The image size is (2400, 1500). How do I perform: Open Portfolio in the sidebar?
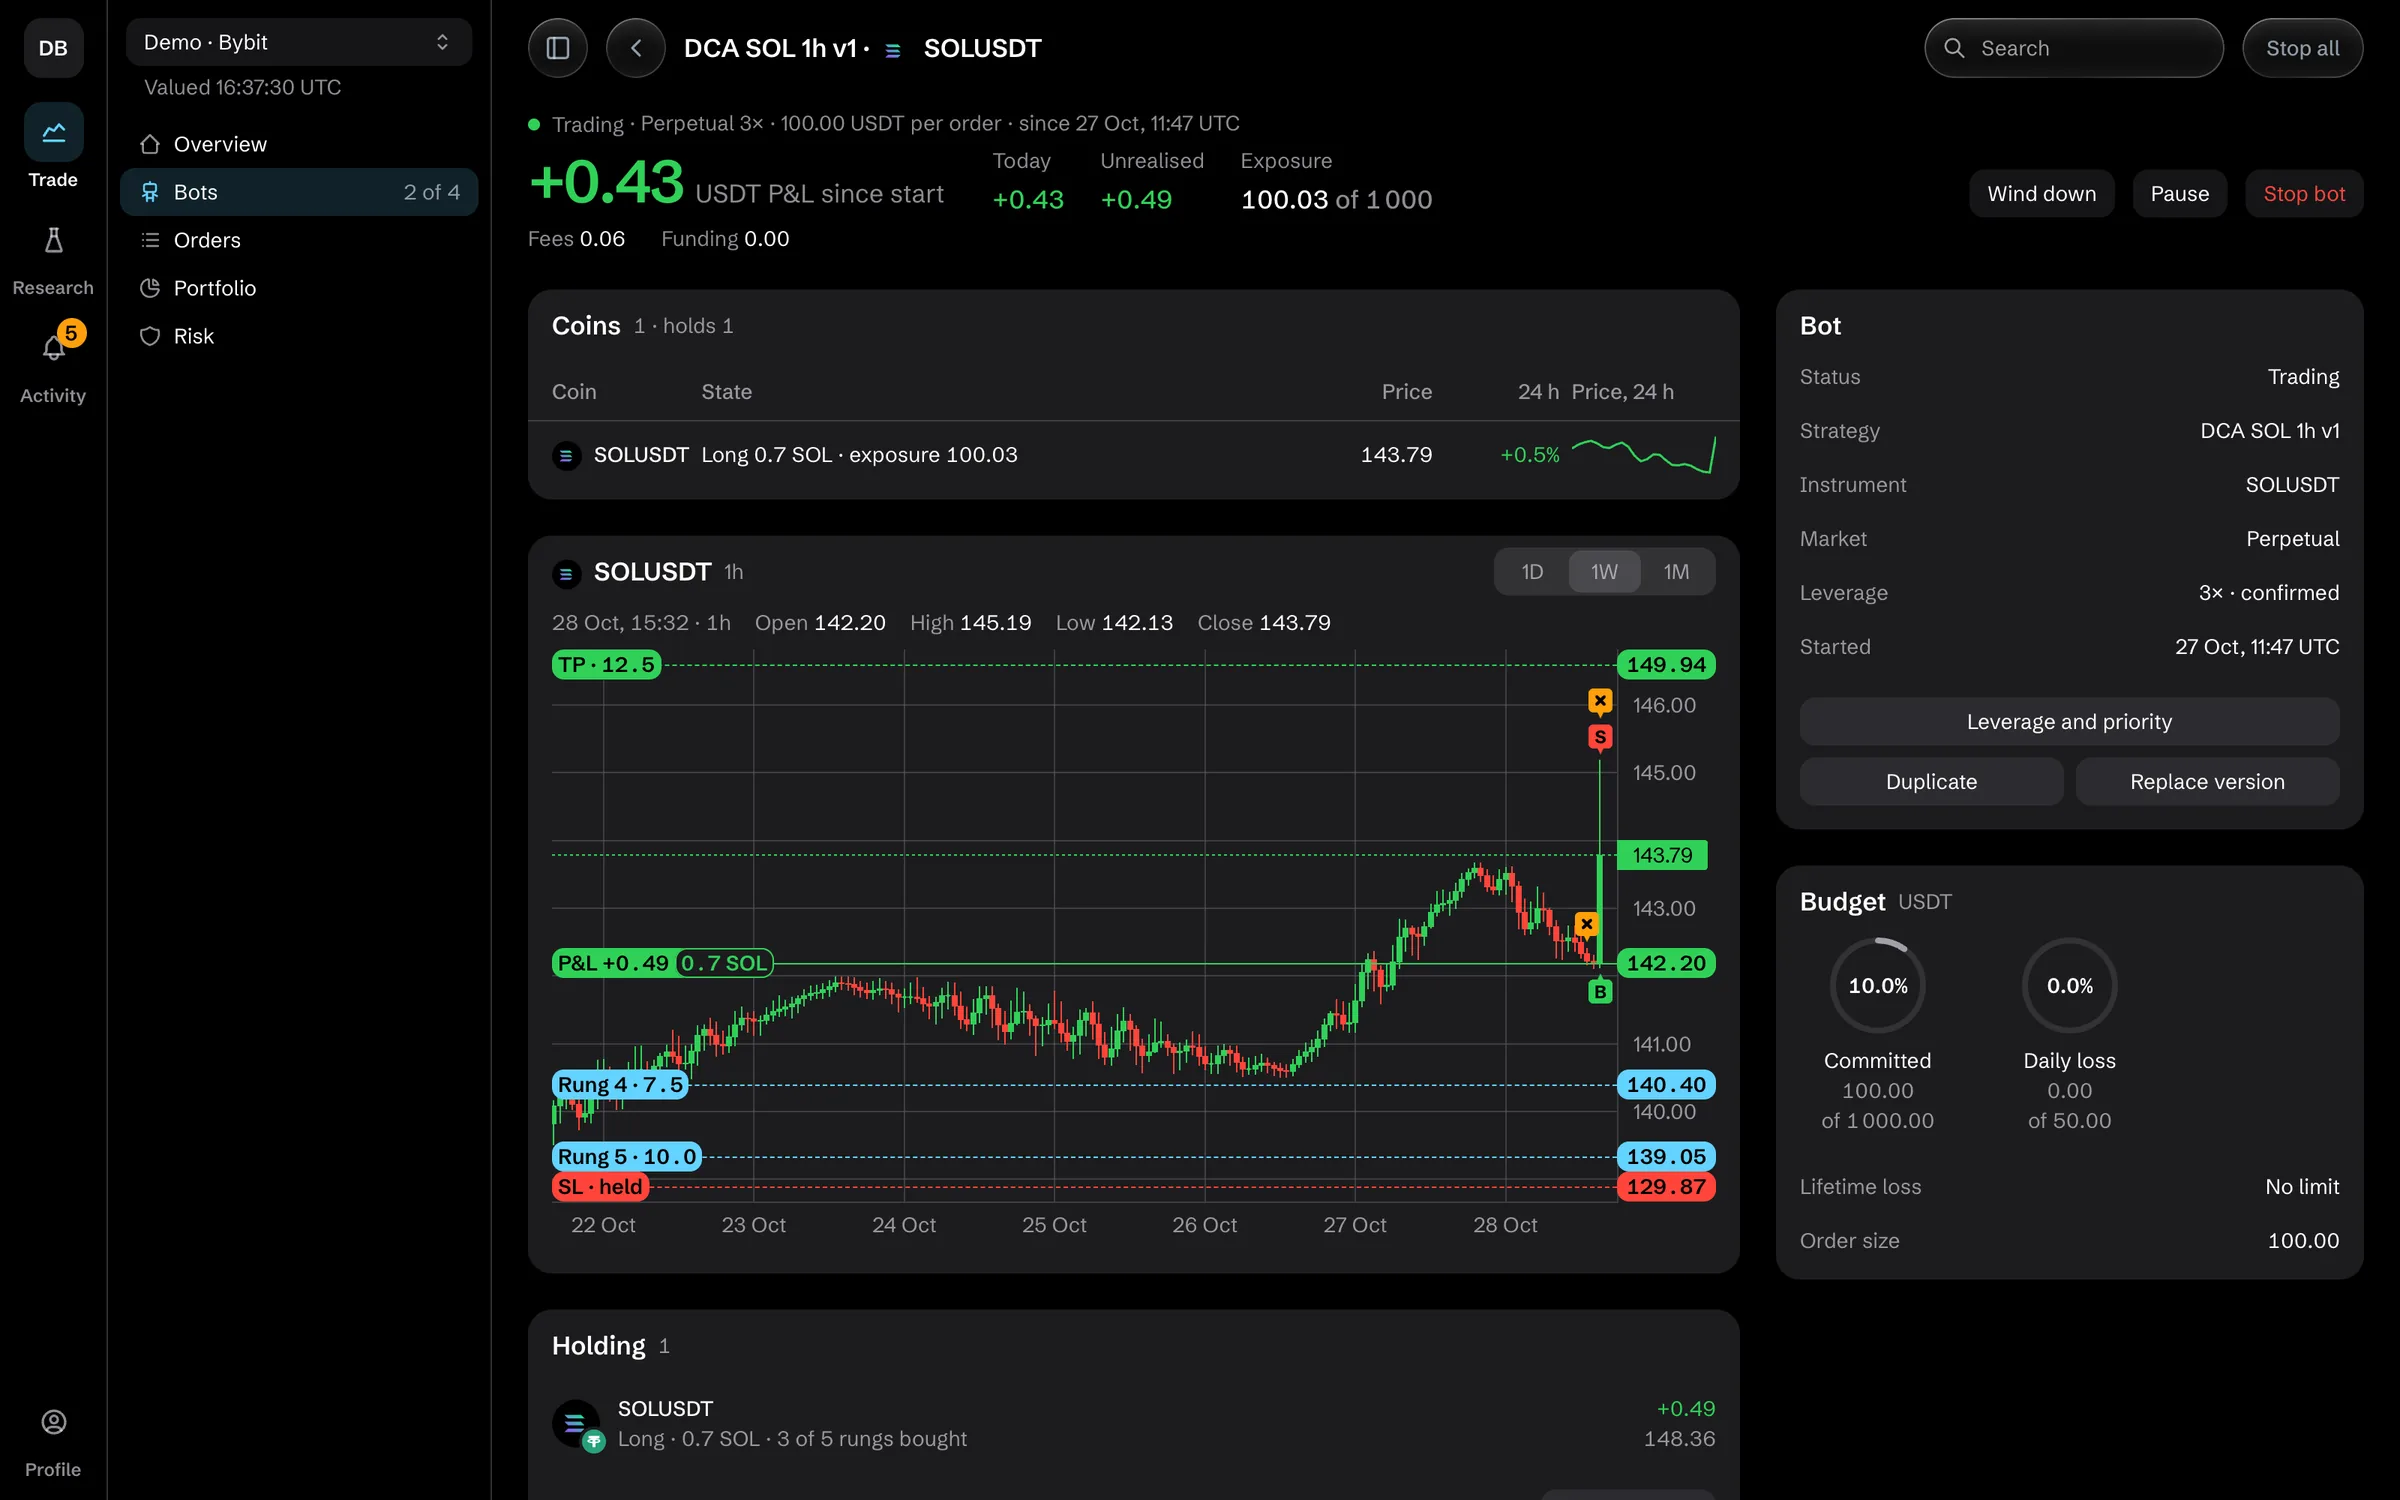pyautogui.click(x=299, y=288)
